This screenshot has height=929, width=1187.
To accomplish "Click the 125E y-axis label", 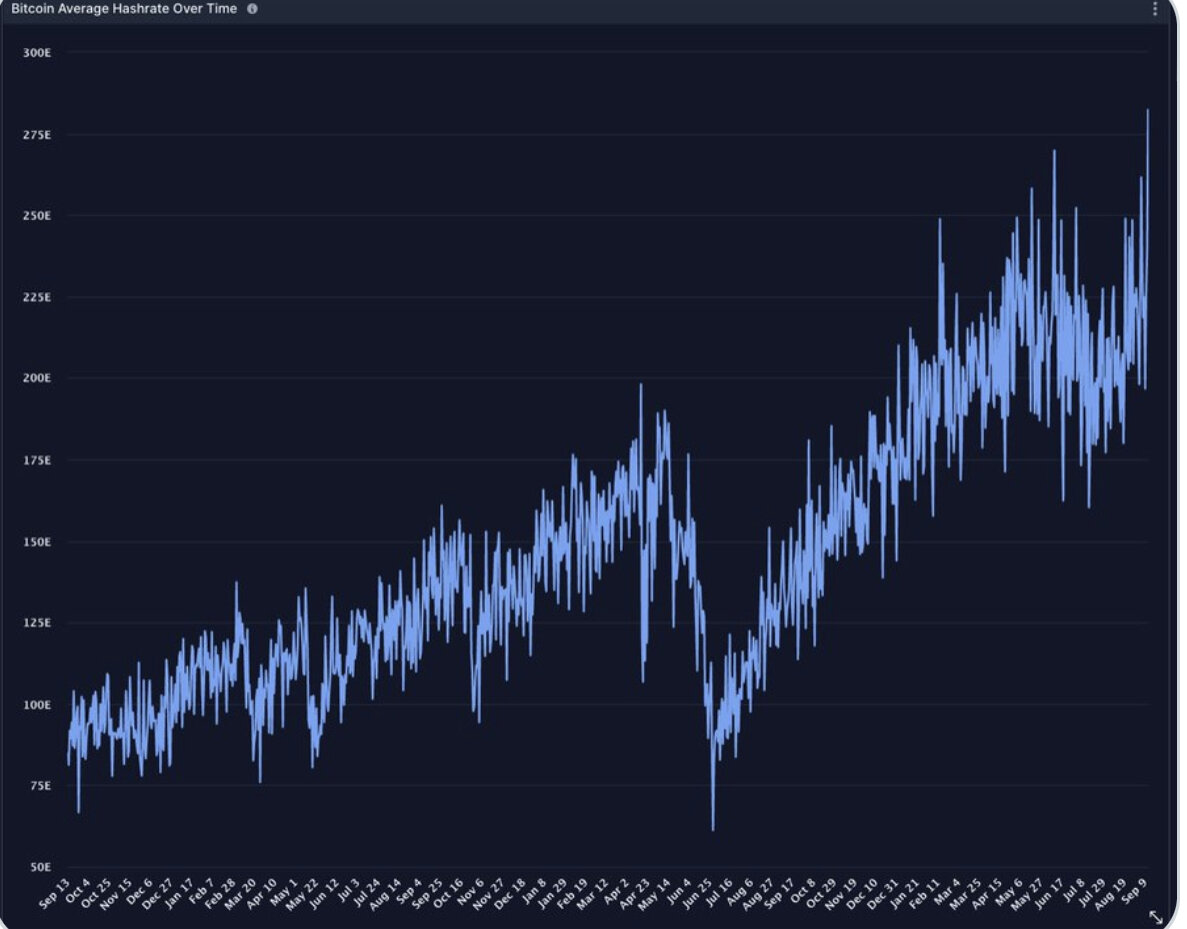I will click(x=37, y=623).
